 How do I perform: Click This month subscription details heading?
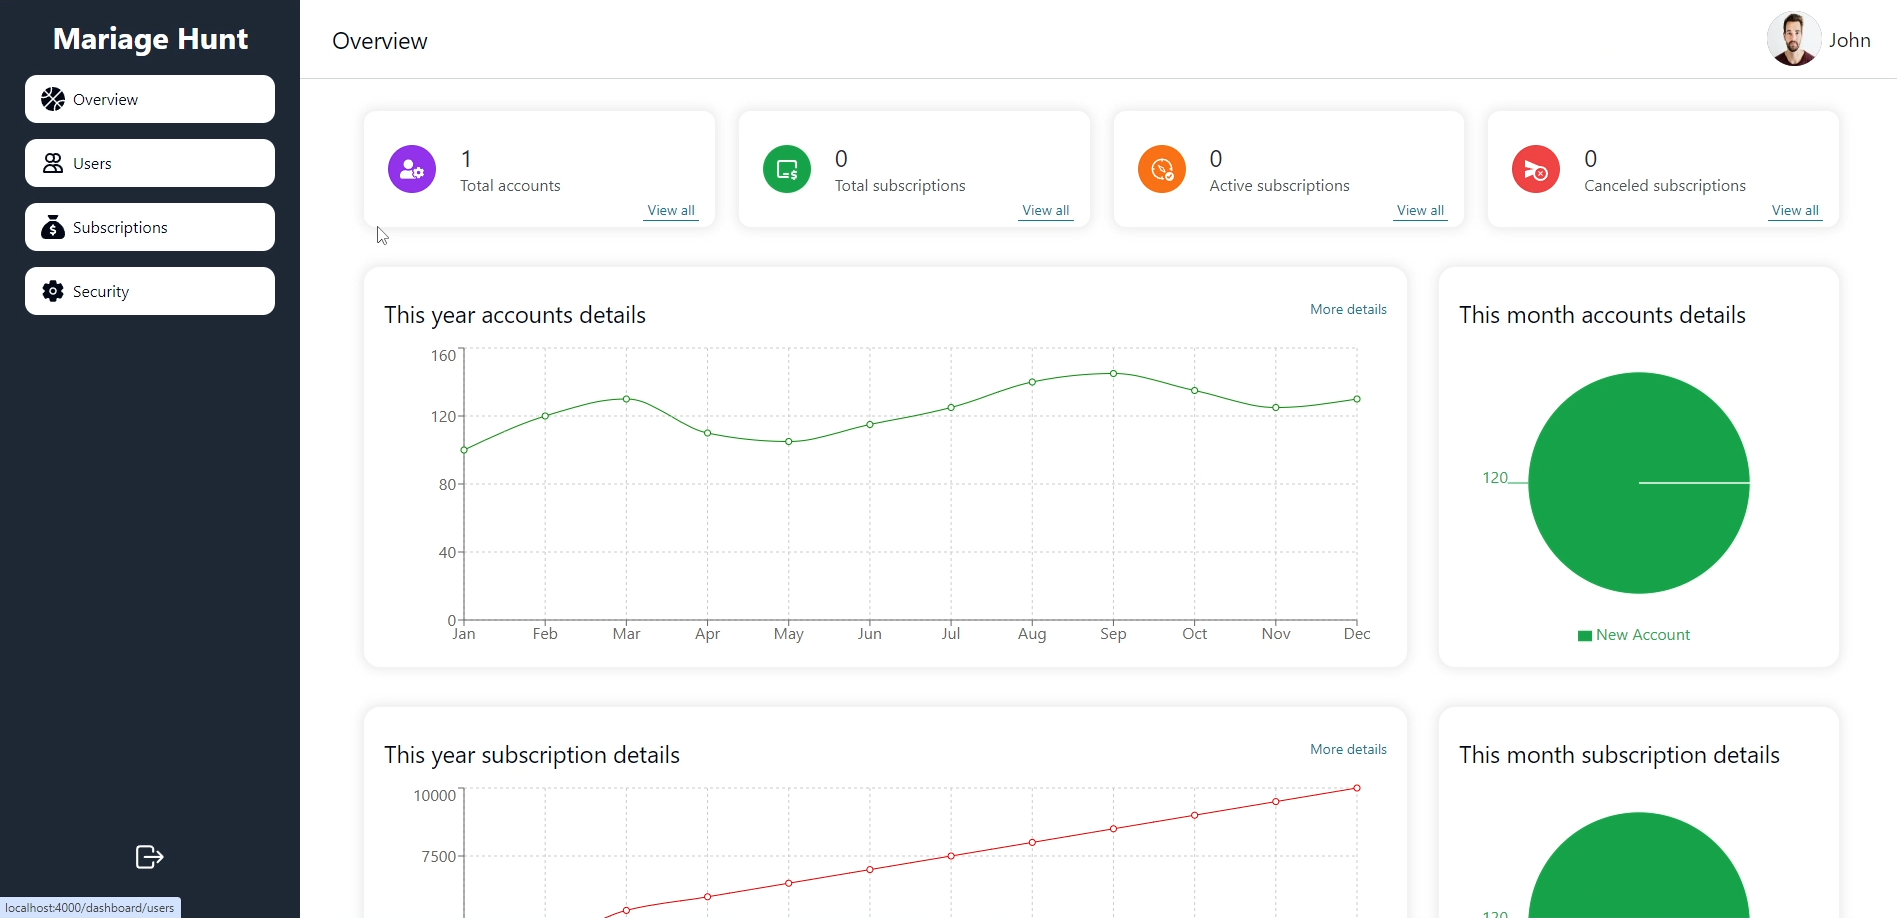(1619, 755)
